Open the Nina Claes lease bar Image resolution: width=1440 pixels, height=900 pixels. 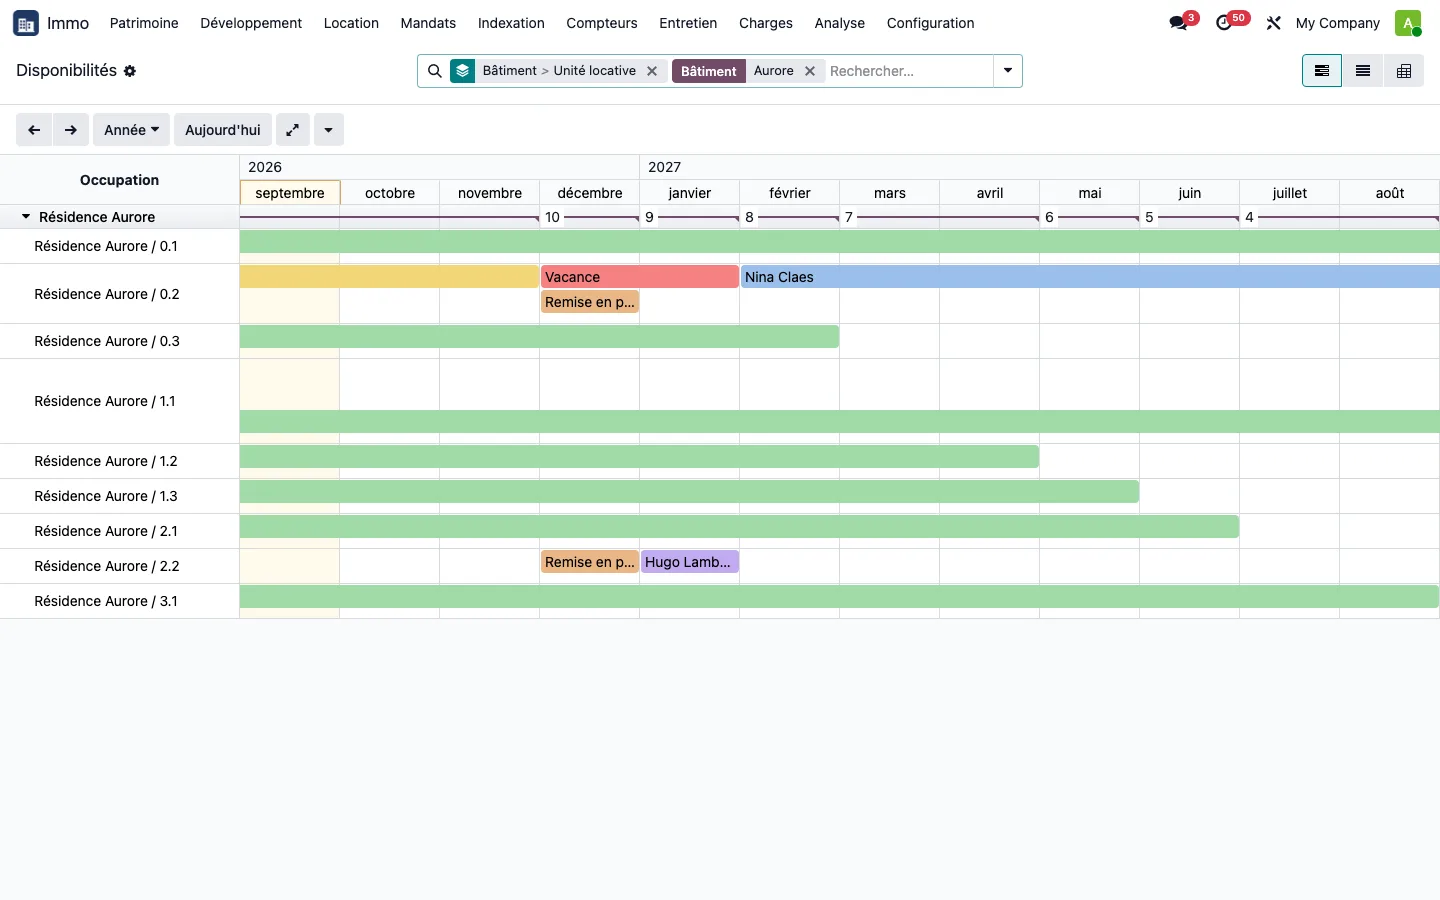tap(1090, 277)
